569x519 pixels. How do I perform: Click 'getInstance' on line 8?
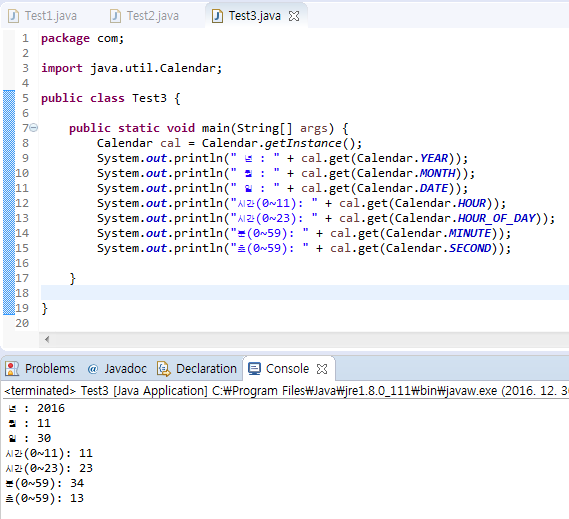[x=303, y=143]
